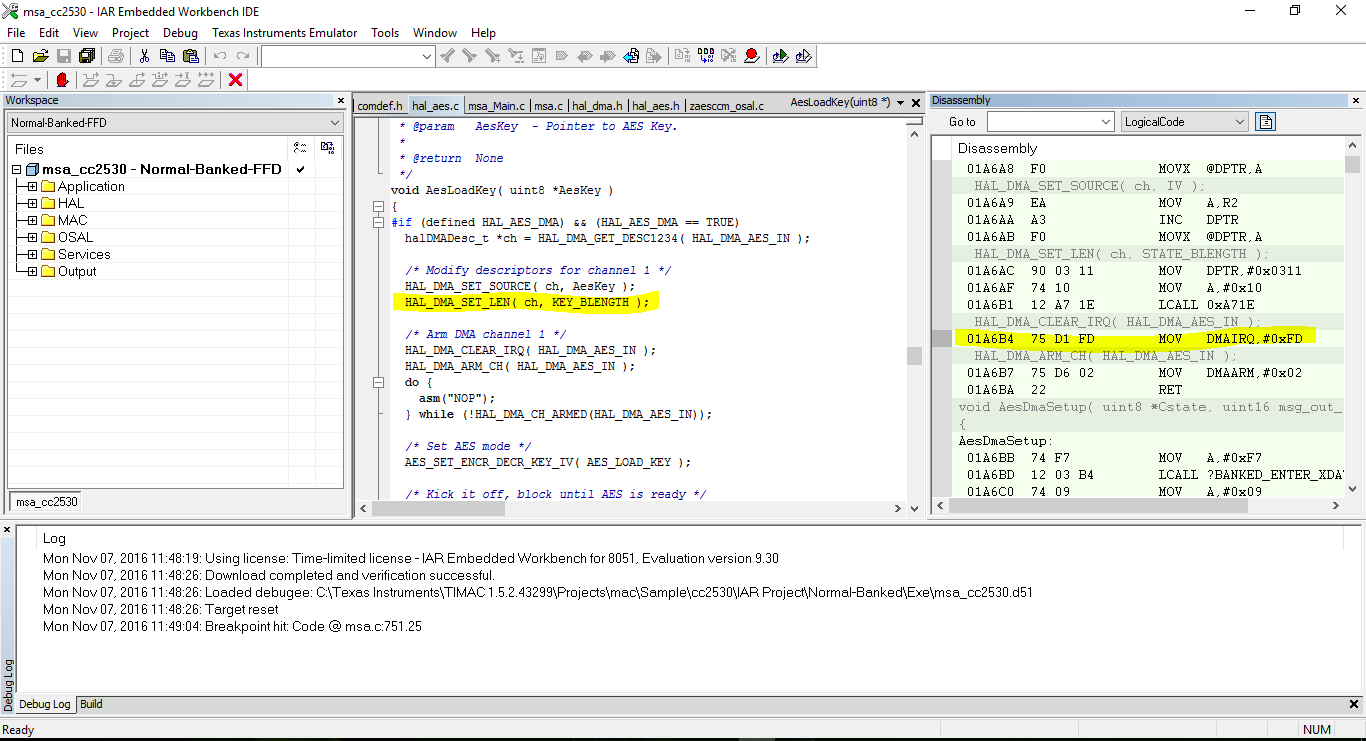
Task: Switch to the zaesccm_osal.c tab
Action: [x=727, y=105]
